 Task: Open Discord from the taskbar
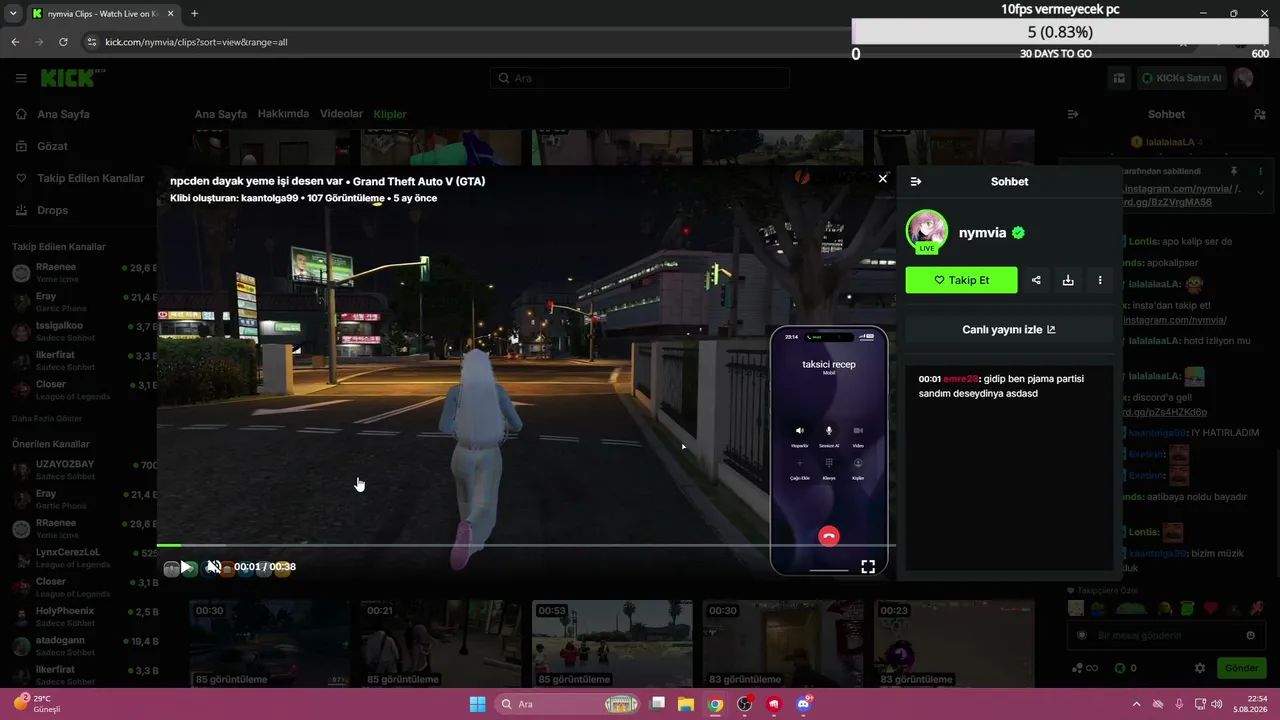tap(802, 704)
